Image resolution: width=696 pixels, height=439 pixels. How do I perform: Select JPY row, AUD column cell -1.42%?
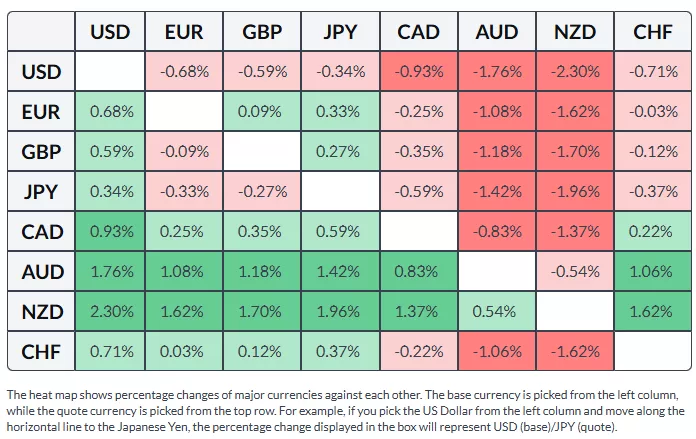(497, 192)
